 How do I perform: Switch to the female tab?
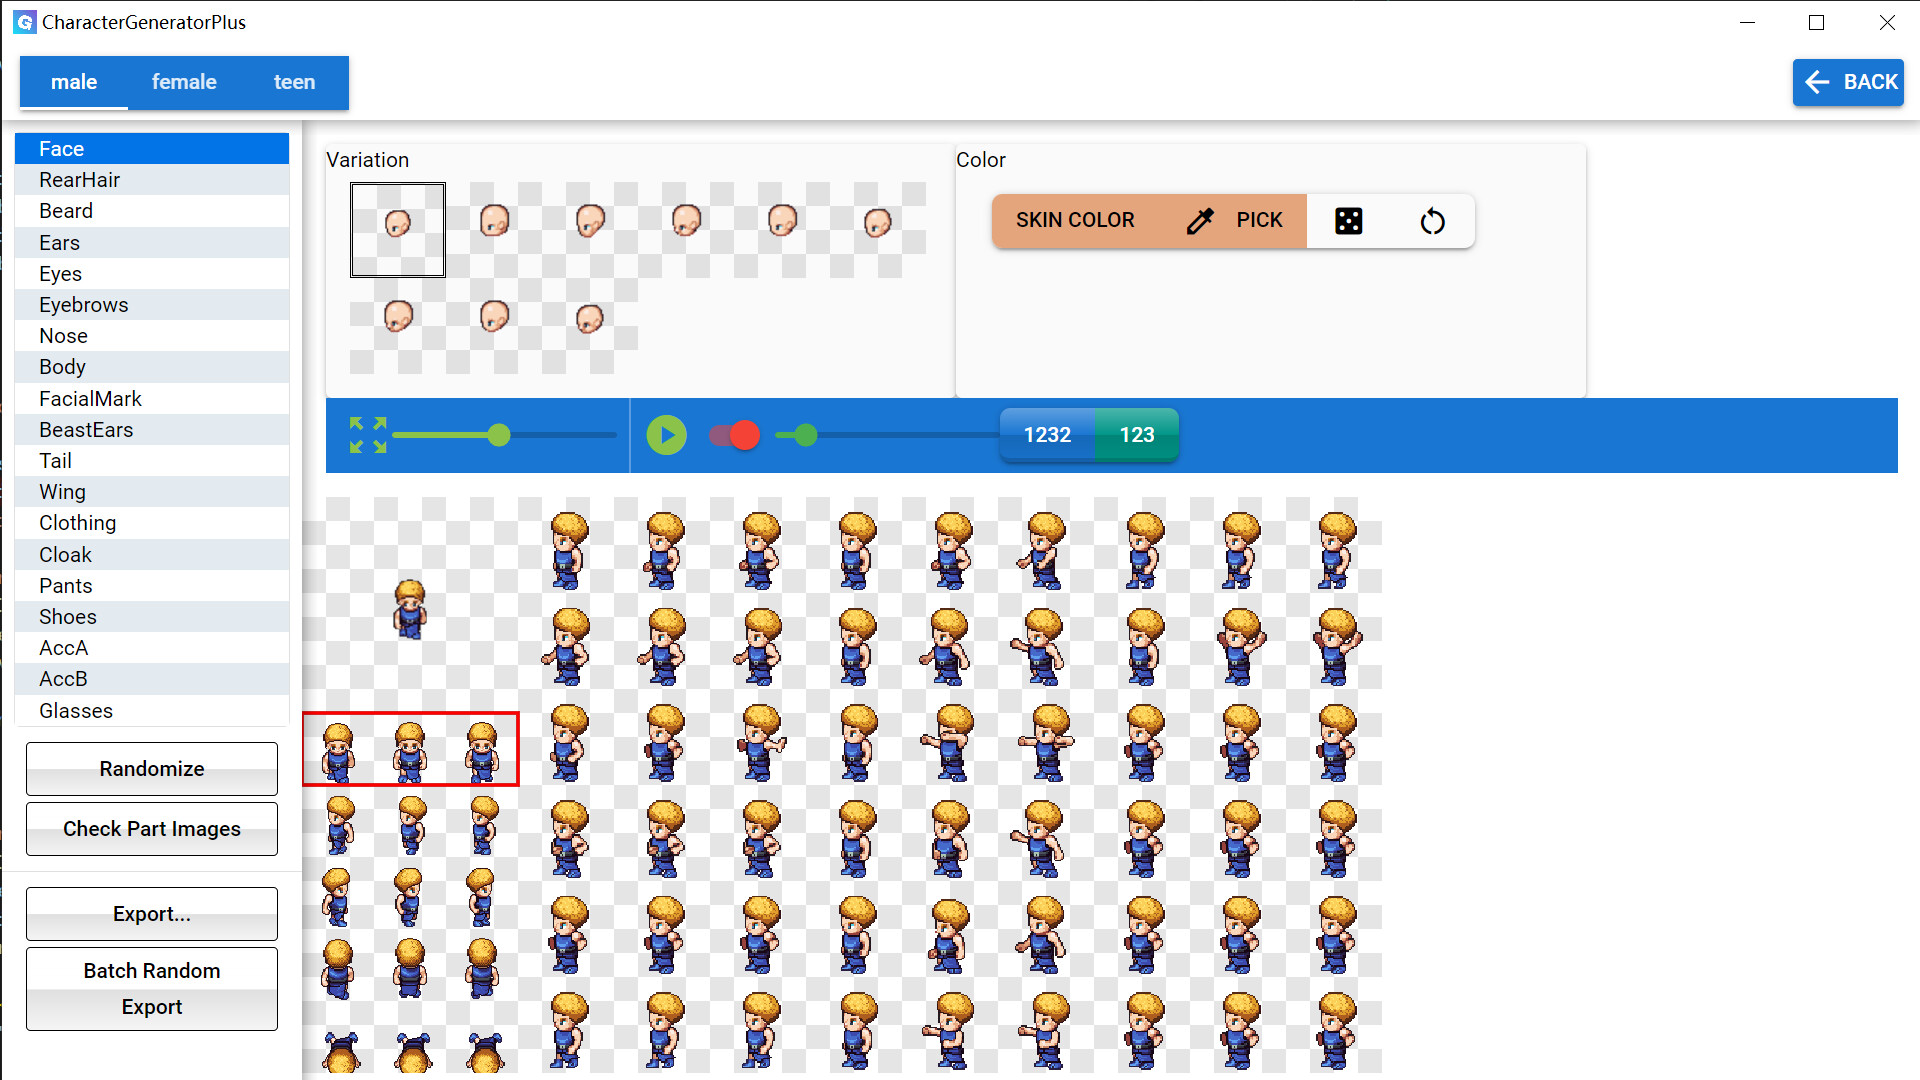point(184,82)
